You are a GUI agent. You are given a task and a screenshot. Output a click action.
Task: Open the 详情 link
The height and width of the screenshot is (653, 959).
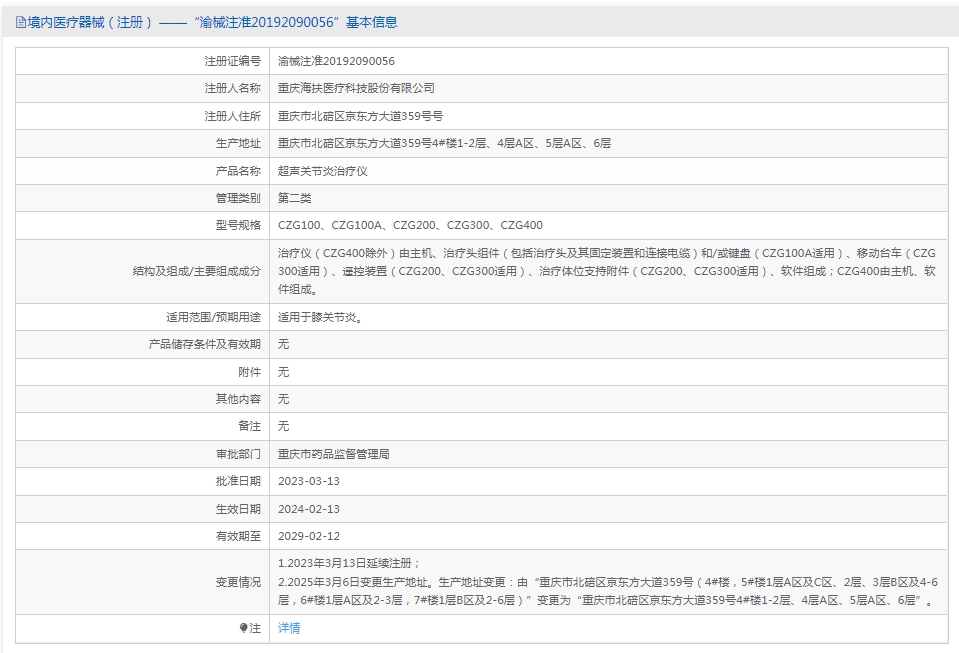(x=289, y=628)
